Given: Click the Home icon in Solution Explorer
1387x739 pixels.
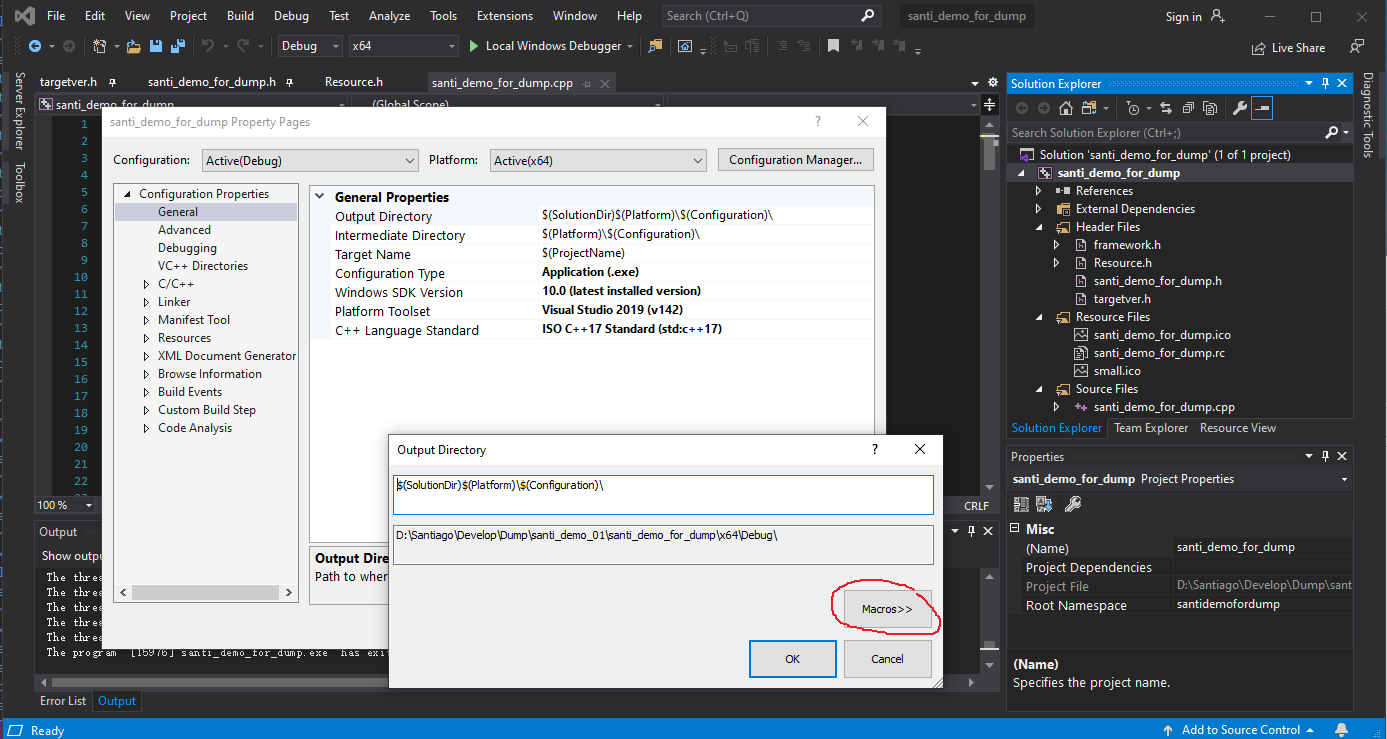Looking at the screenshot, I should click(x=1066, y=108).
